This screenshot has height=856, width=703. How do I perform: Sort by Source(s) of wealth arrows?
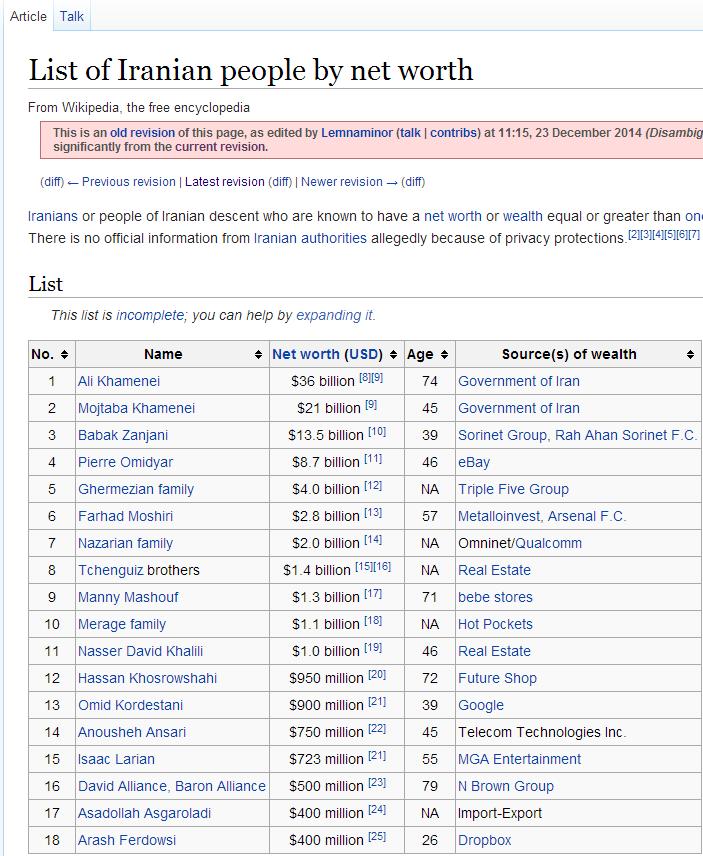pos(690,355)
